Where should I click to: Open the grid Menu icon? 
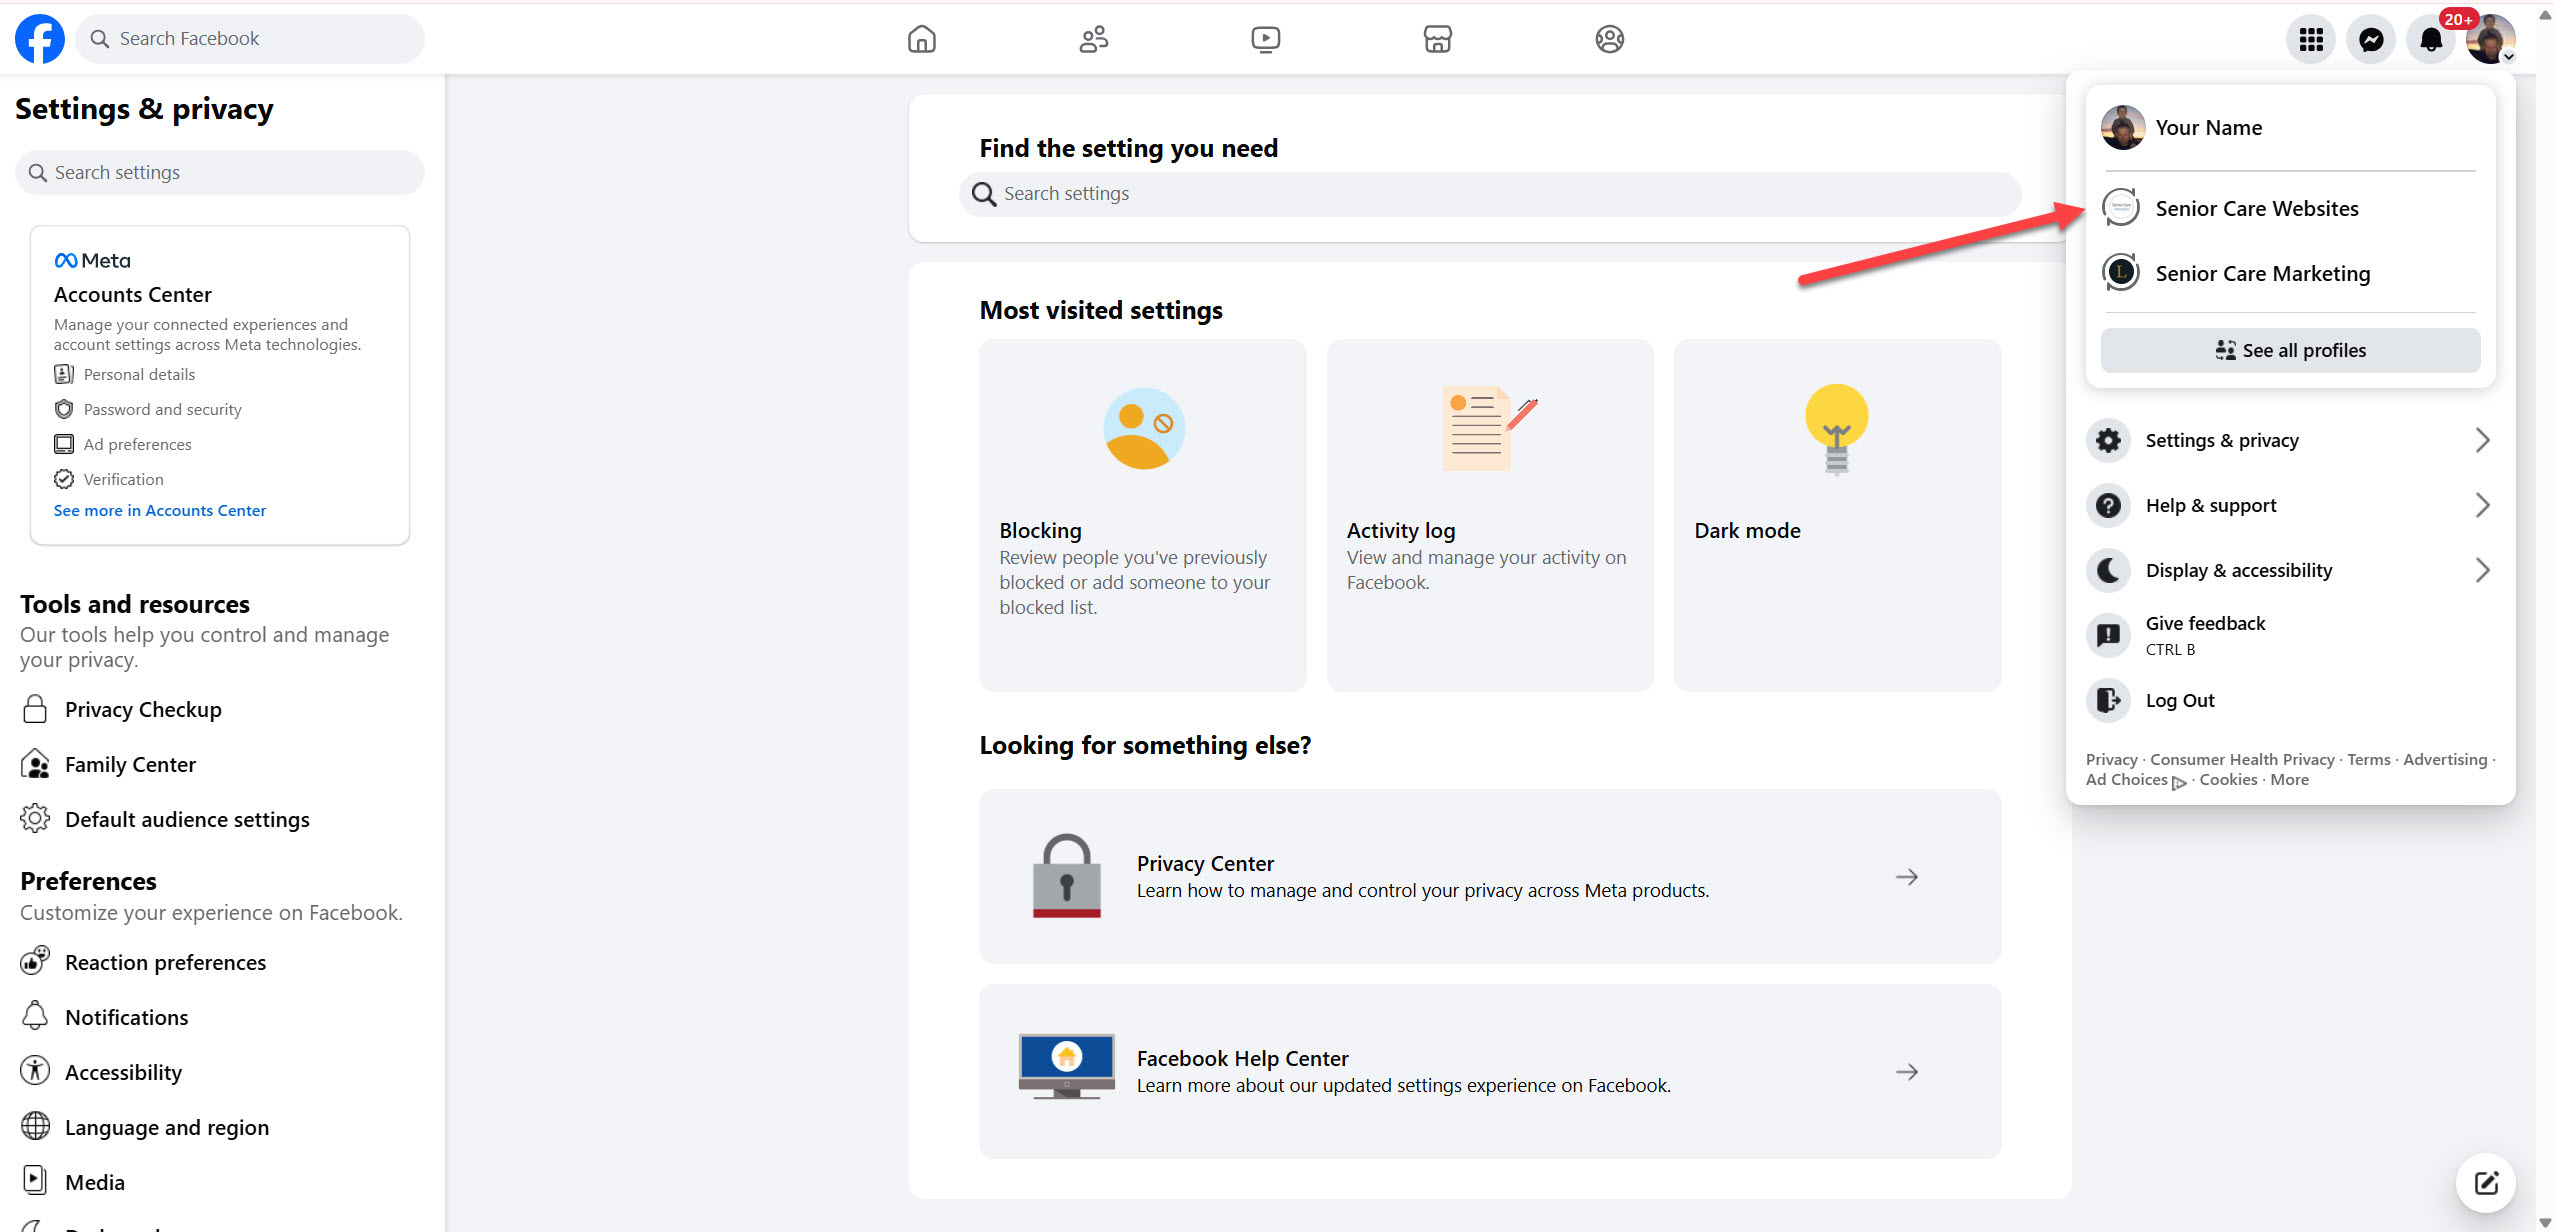tap(2310, 40)
